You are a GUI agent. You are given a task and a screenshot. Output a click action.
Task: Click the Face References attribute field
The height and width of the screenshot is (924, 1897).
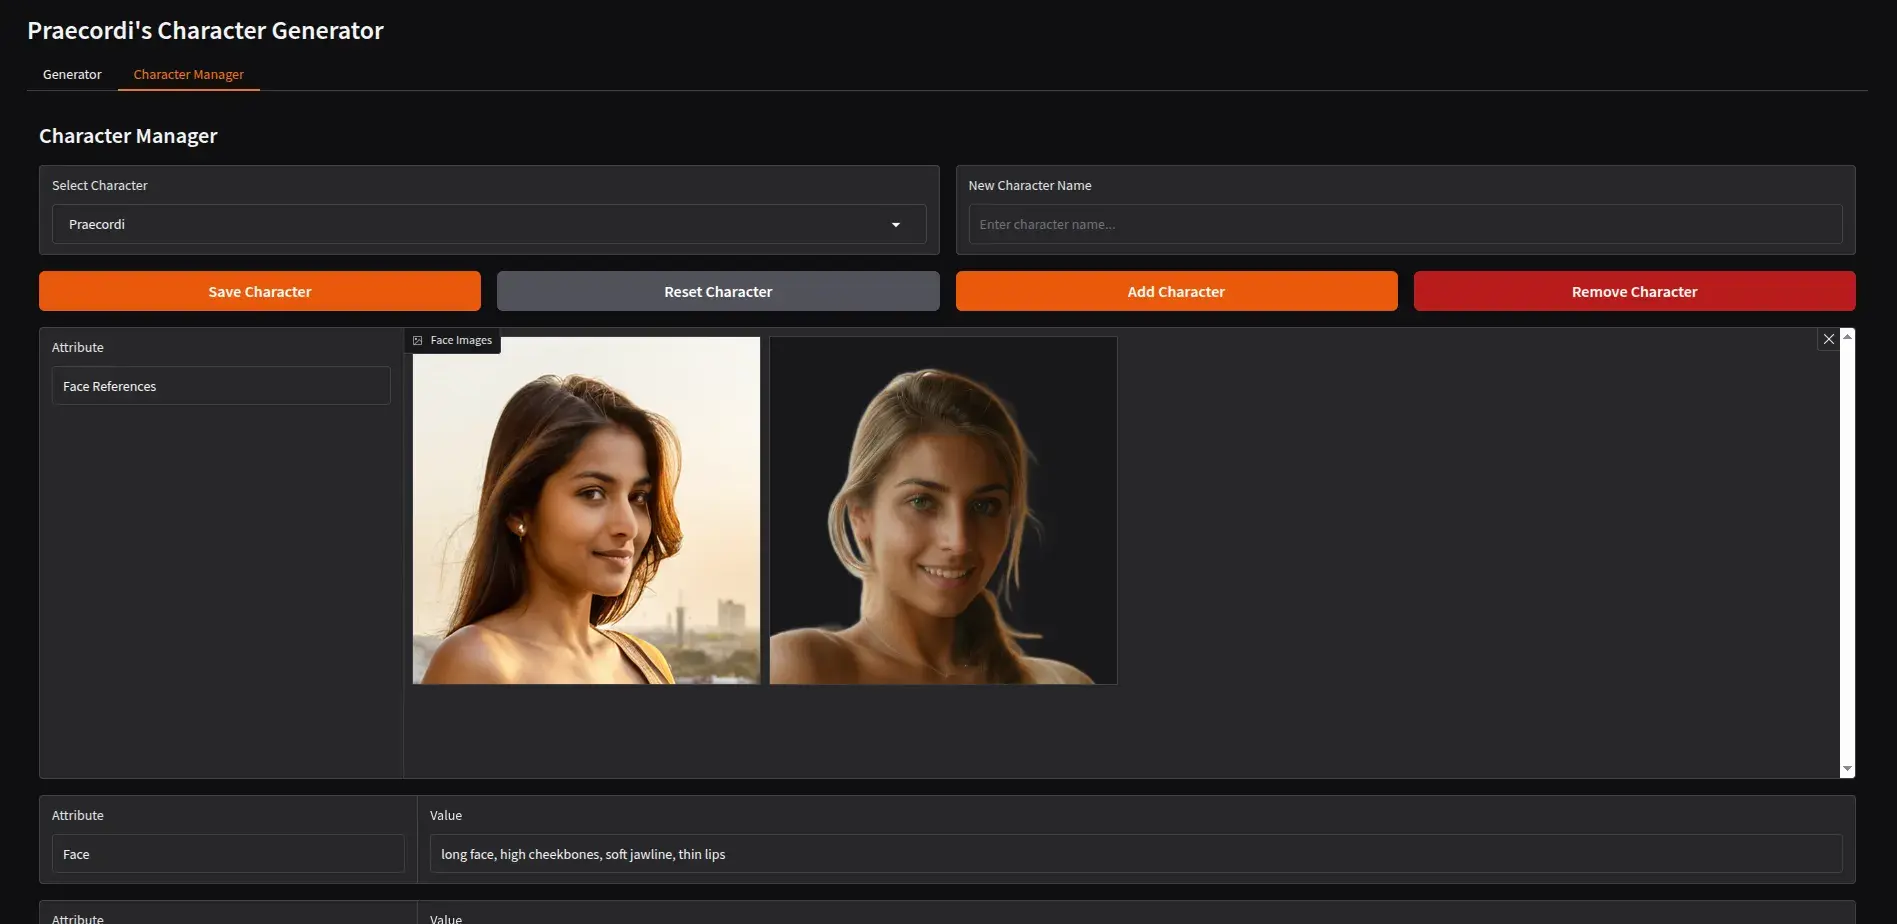[x=220, y=387]
